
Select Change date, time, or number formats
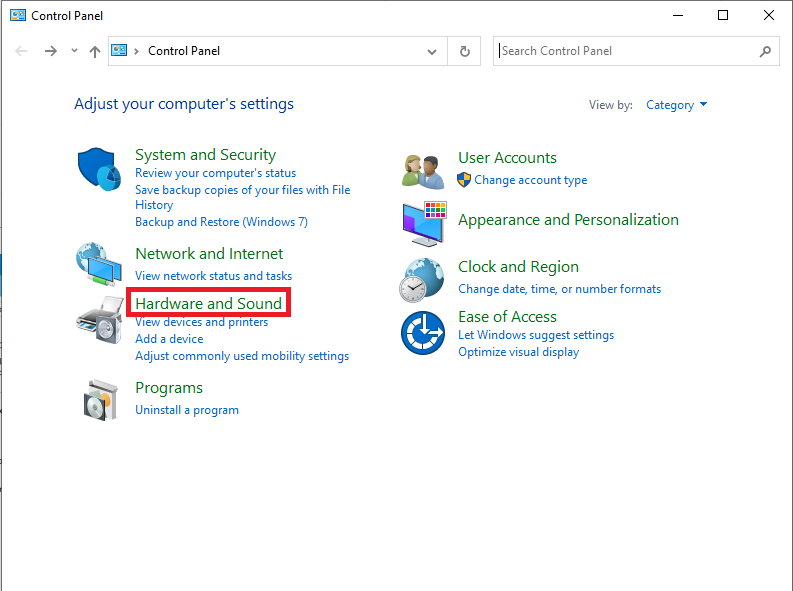point(559,289)
